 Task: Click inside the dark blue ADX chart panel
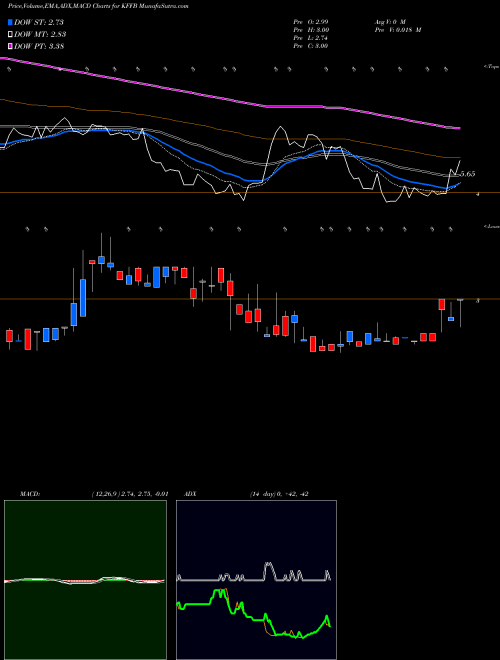click(x=256, y=580)
